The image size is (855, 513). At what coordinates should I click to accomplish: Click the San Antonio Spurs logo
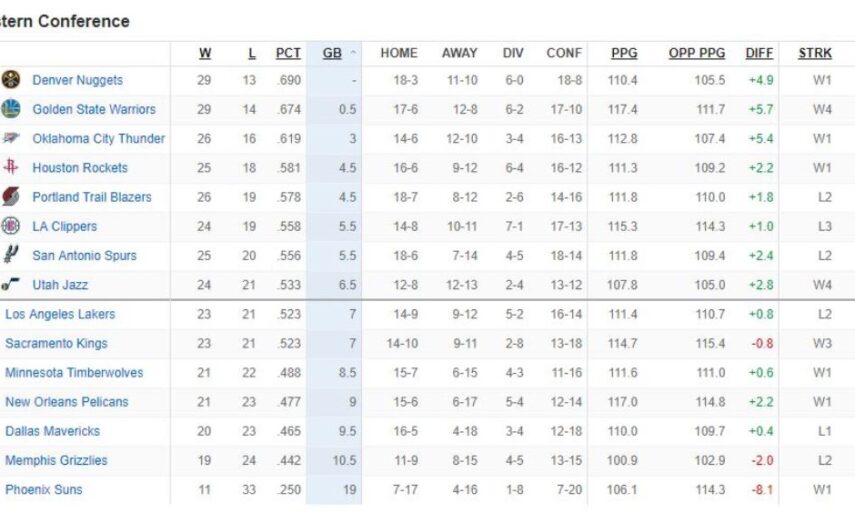(11, 255)
